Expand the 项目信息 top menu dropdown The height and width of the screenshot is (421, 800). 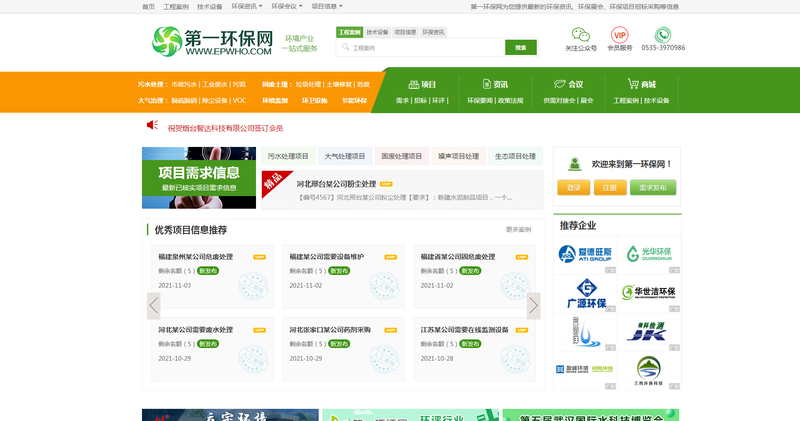(x=327, y=6)
